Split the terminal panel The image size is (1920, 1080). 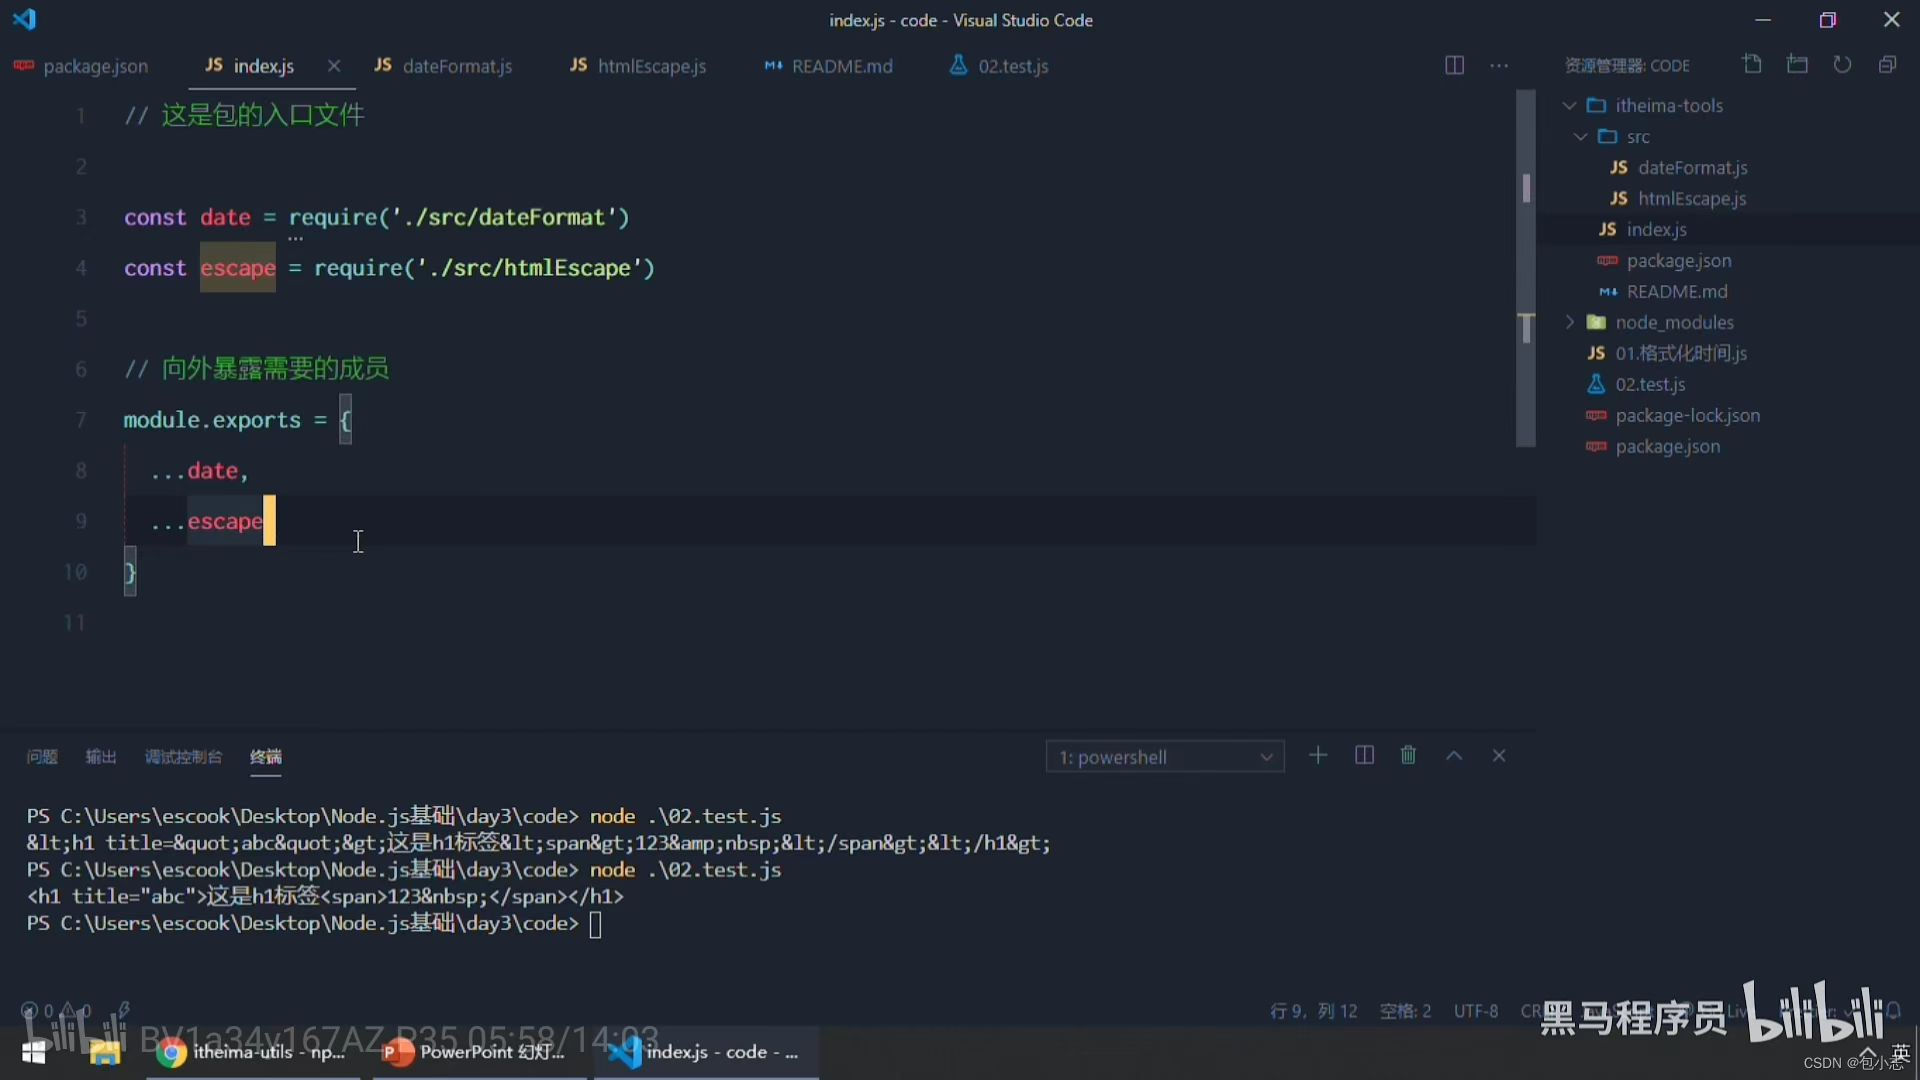(x=1364, y=755)
